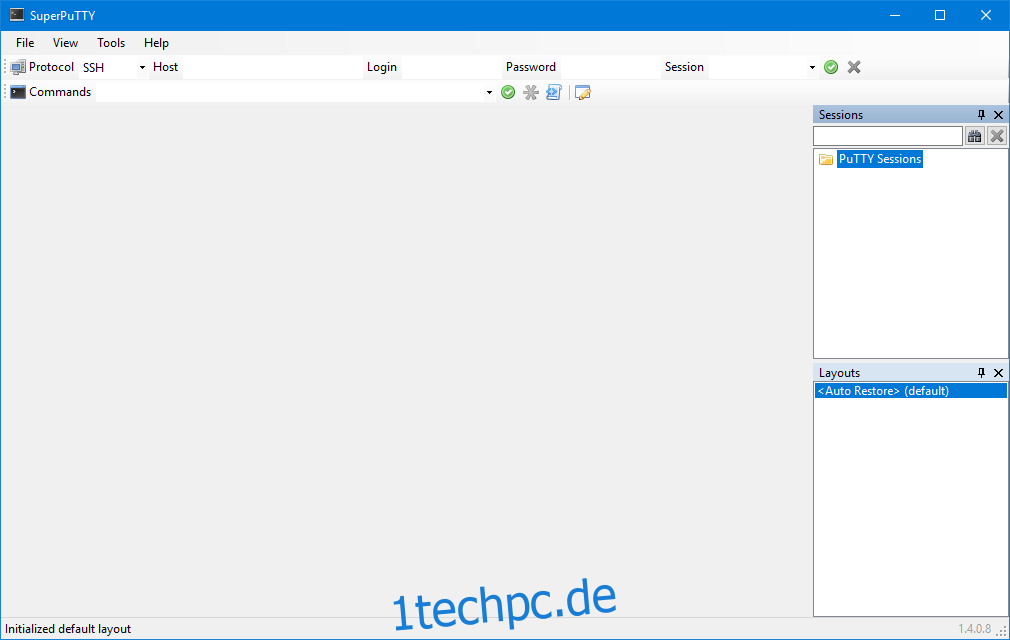Click the Password input field

pos(609,68)
